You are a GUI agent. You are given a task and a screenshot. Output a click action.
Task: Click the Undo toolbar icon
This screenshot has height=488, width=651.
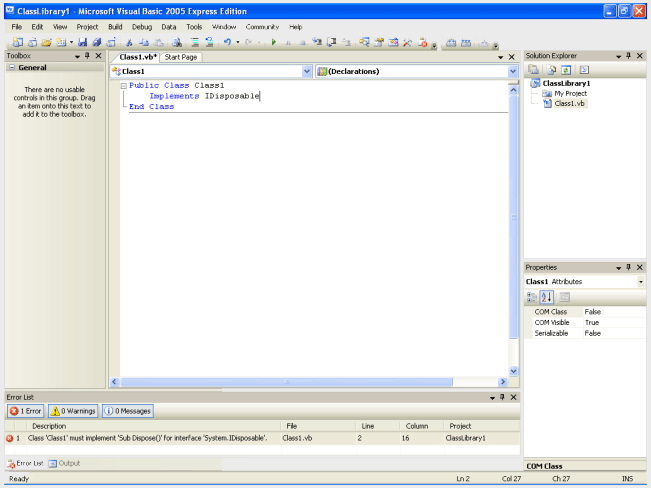pyautogui.click(x=227, y=43)
